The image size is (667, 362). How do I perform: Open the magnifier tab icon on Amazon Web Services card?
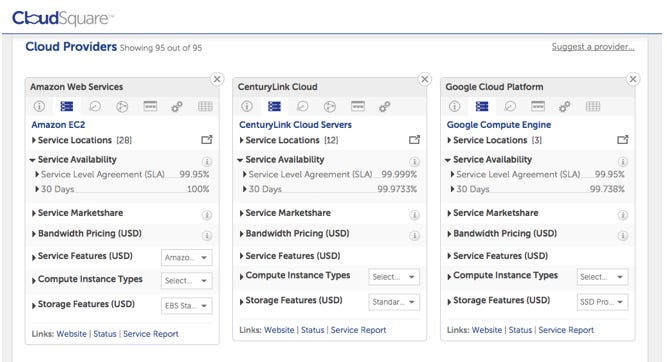94,106
